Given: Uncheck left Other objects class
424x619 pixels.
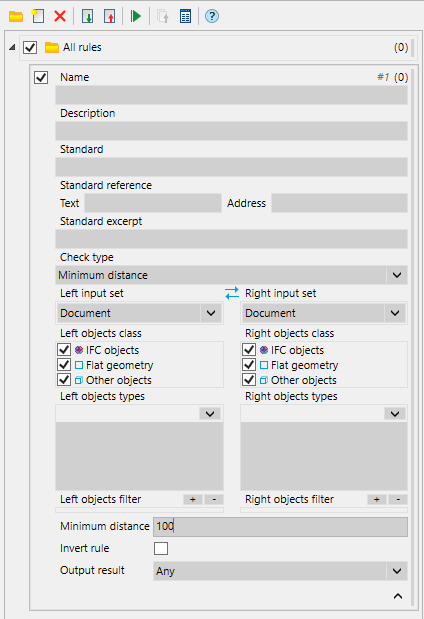Looking at the screenshot, I should coord(64,380).
